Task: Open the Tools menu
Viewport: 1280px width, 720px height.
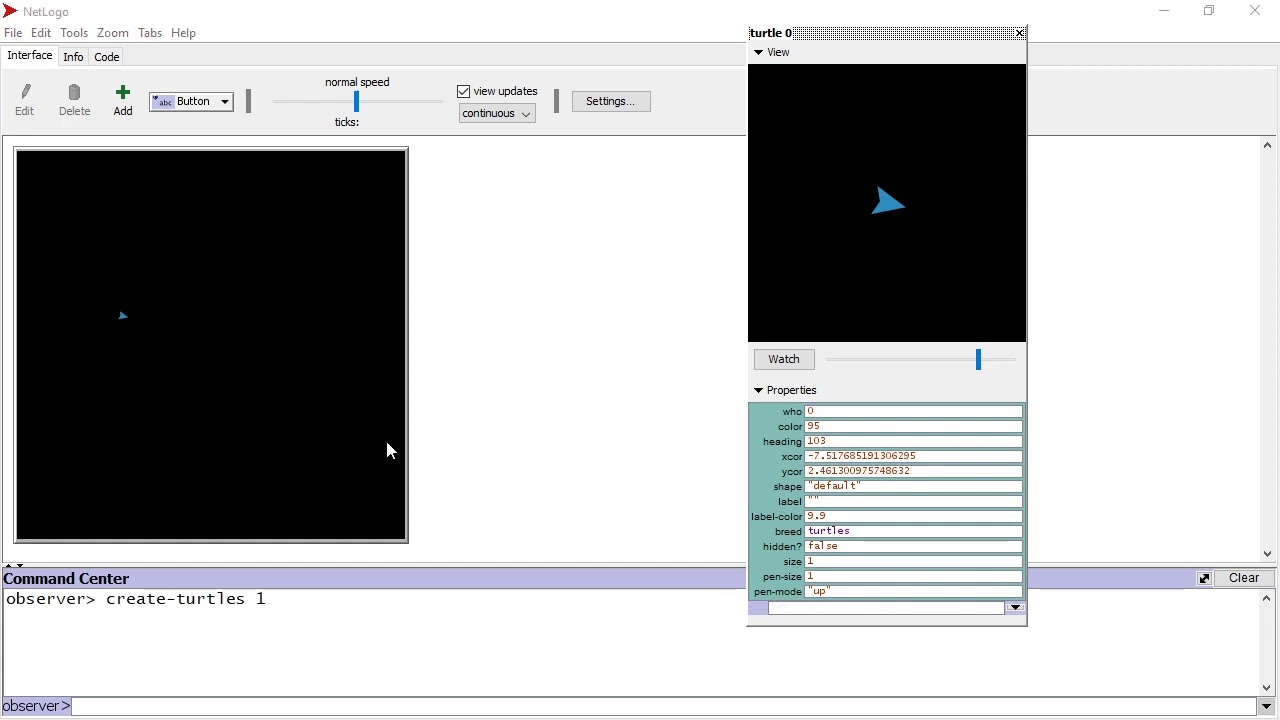Action: click(74, 33)
